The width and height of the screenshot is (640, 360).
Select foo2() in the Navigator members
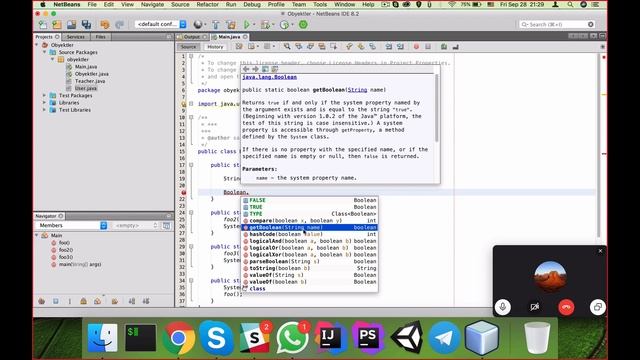coord(66,250)
